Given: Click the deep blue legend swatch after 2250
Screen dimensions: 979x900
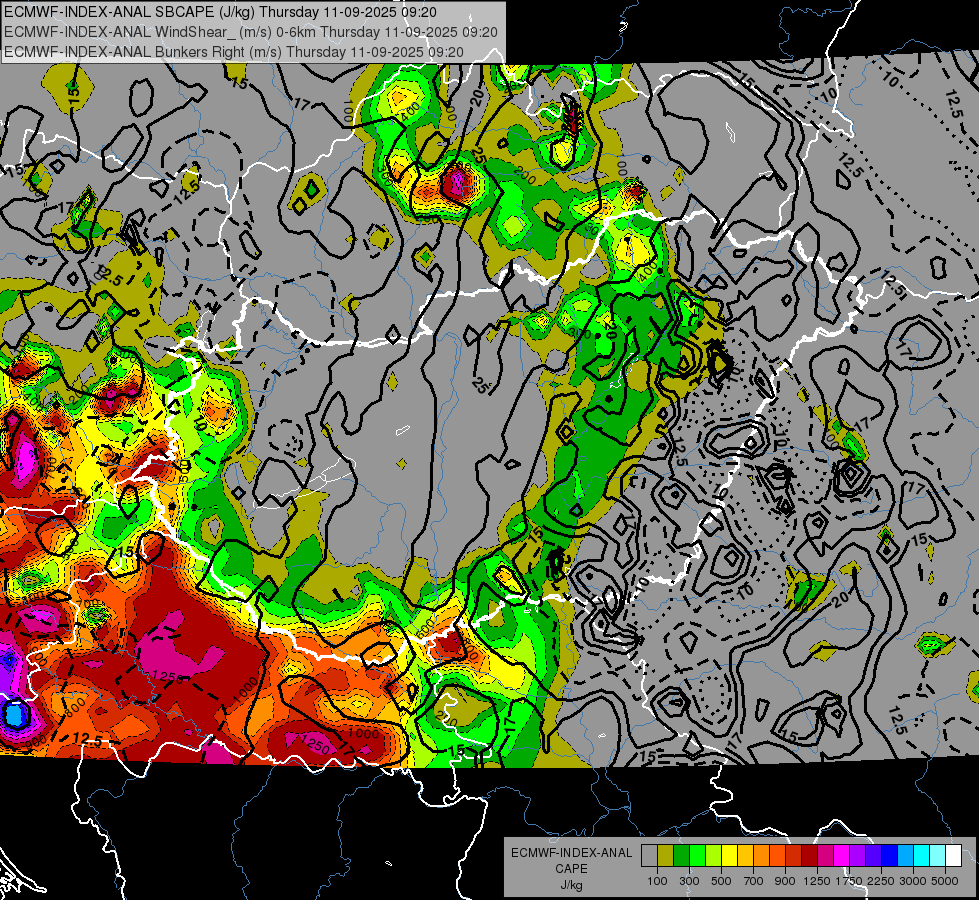Looking at the screenshot, I should pyautogui.click(x=890, y=856).
